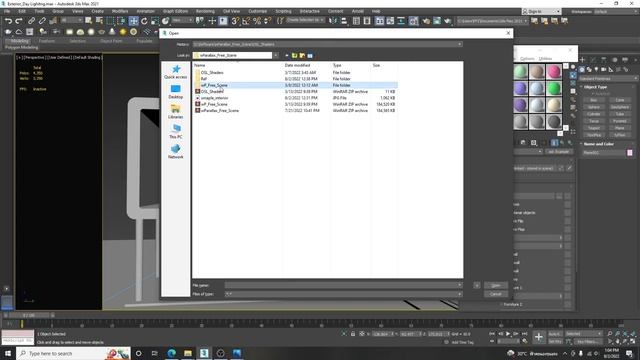Open the File menu

pyautogui.click(x=7, y=11)
